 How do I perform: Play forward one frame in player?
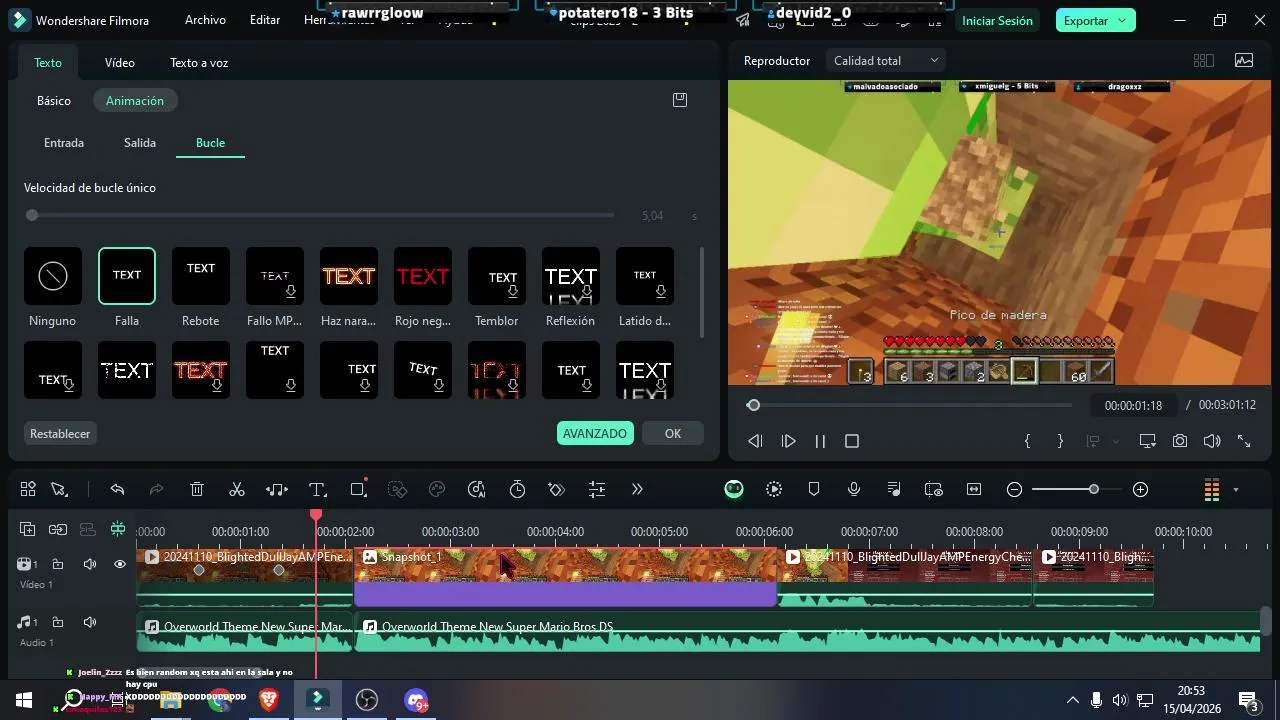pyautogui.click(x=788, y=441)
